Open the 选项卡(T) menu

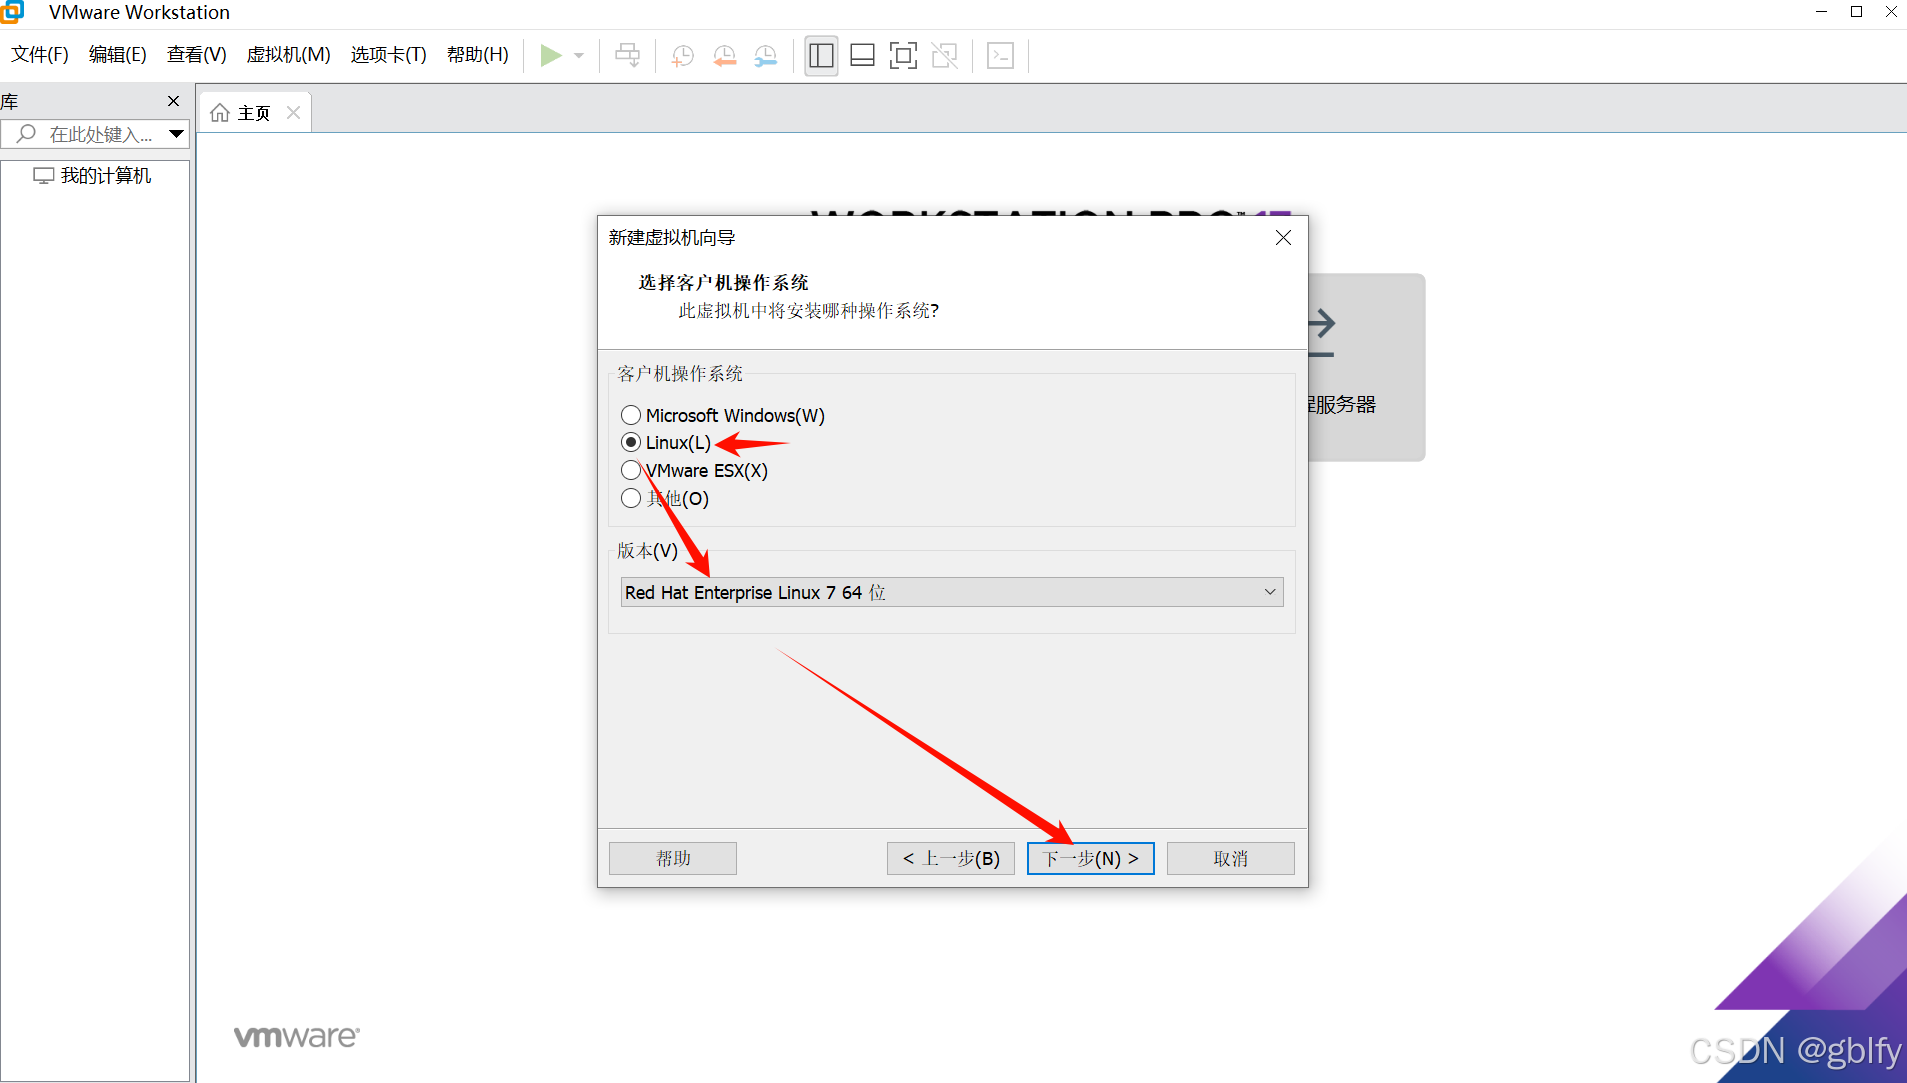click(389, 55)
